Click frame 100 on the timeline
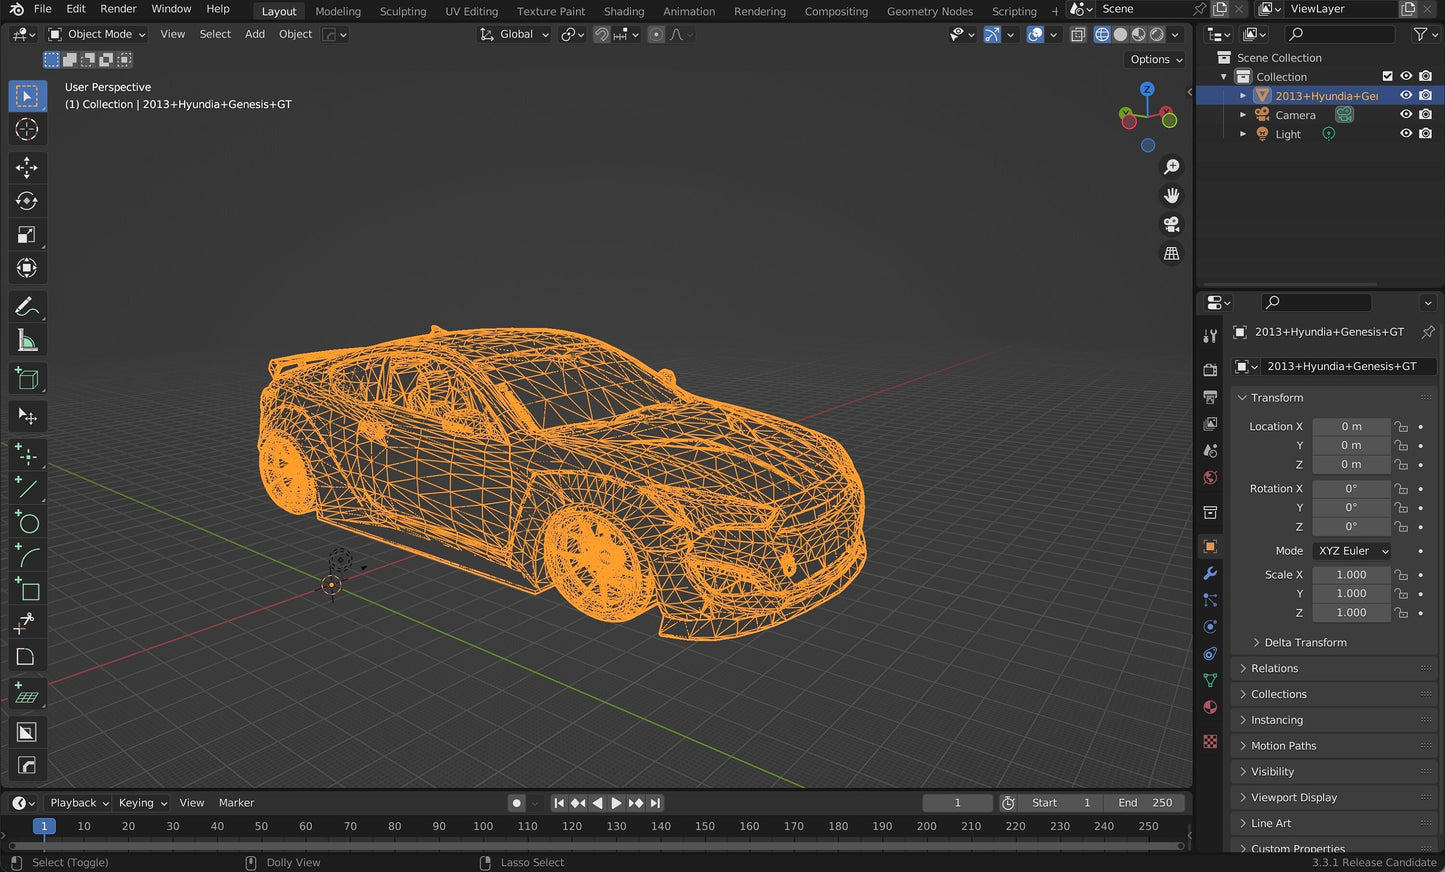 [x=483, y=826]
